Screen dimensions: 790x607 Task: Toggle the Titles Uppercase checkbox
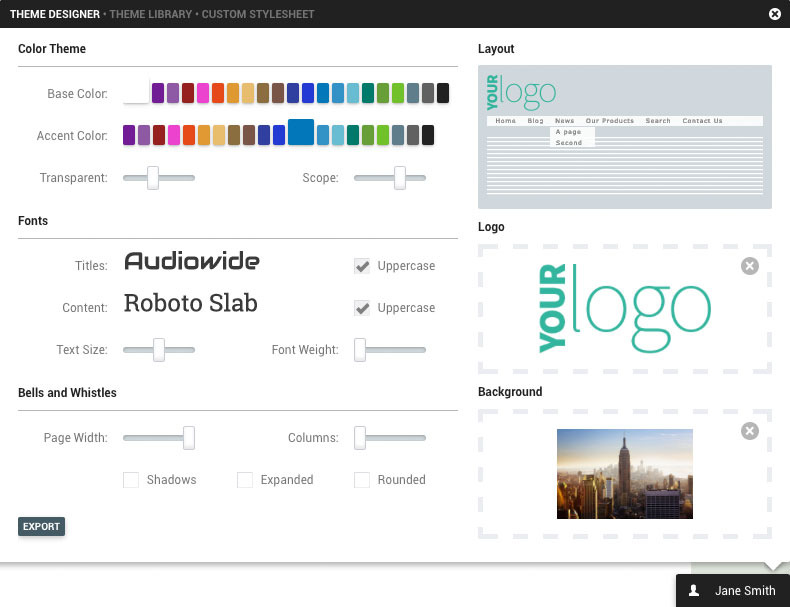tap(362, 266)
